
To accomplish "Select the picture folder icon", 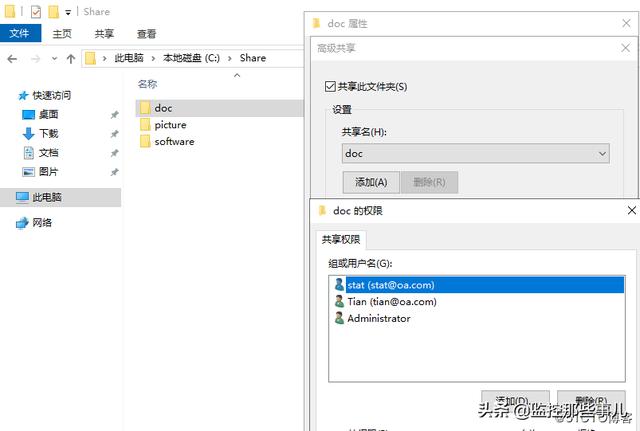I will click(x=145, y=124).
